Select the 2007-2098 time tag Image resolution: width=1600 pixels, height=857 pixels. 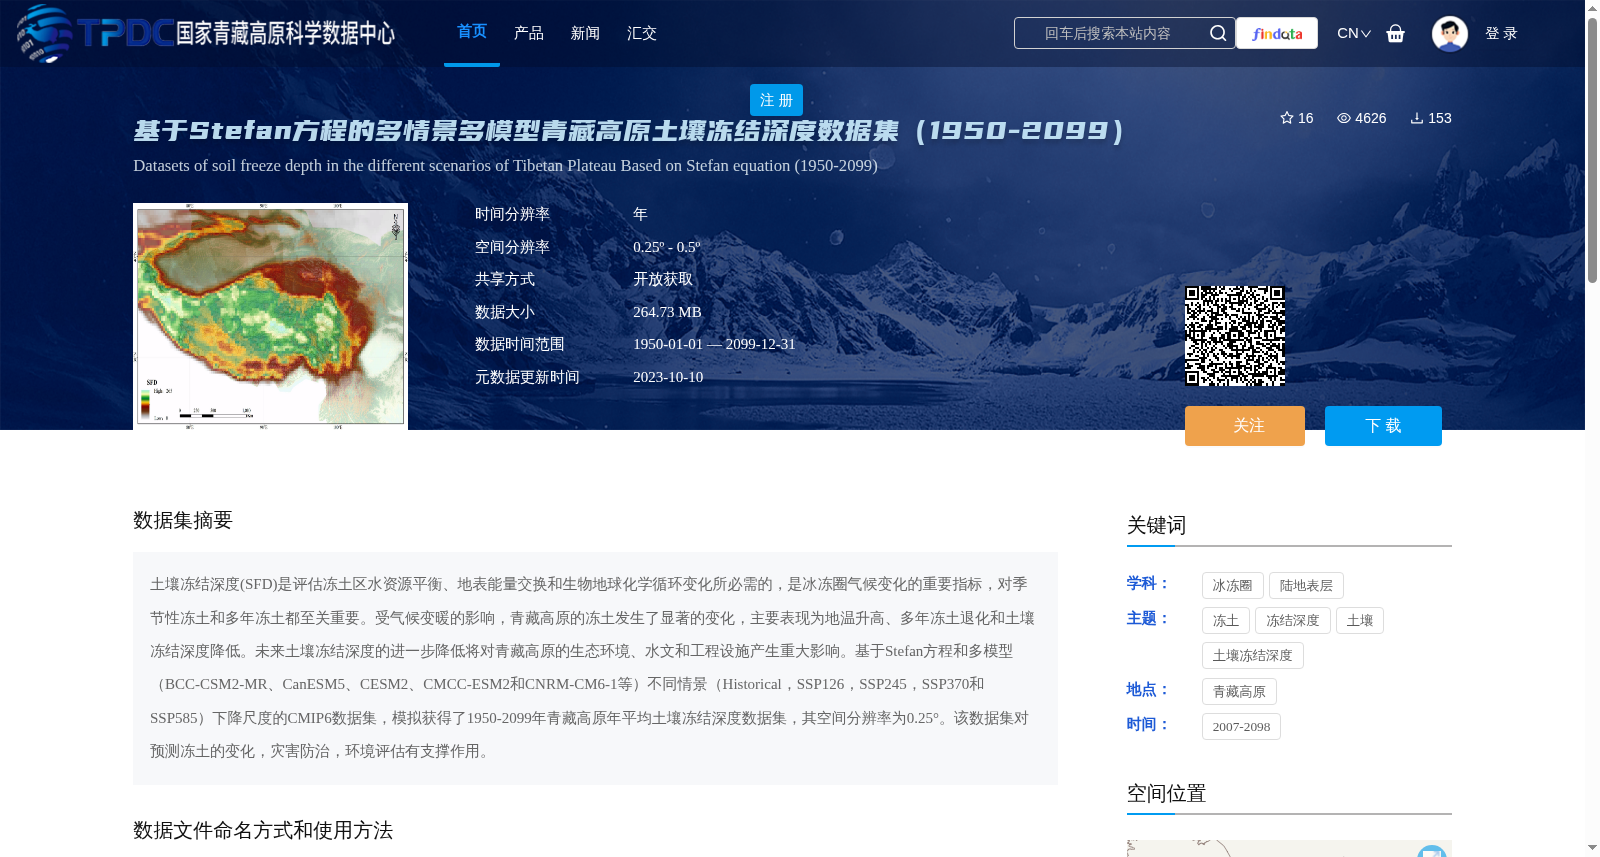click(x=1241, y=727)
